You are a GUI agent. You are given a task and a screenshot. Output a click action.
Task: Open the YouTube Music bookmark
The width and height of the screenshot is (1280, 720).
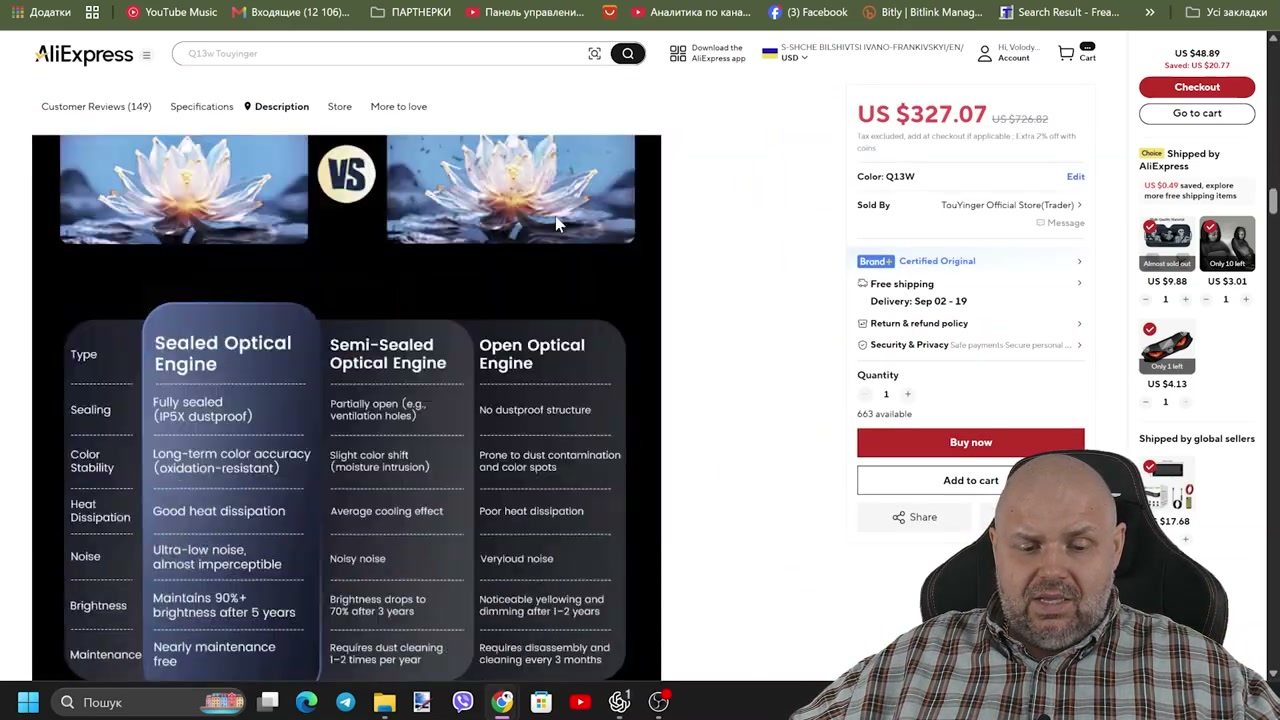click(172, 12)
